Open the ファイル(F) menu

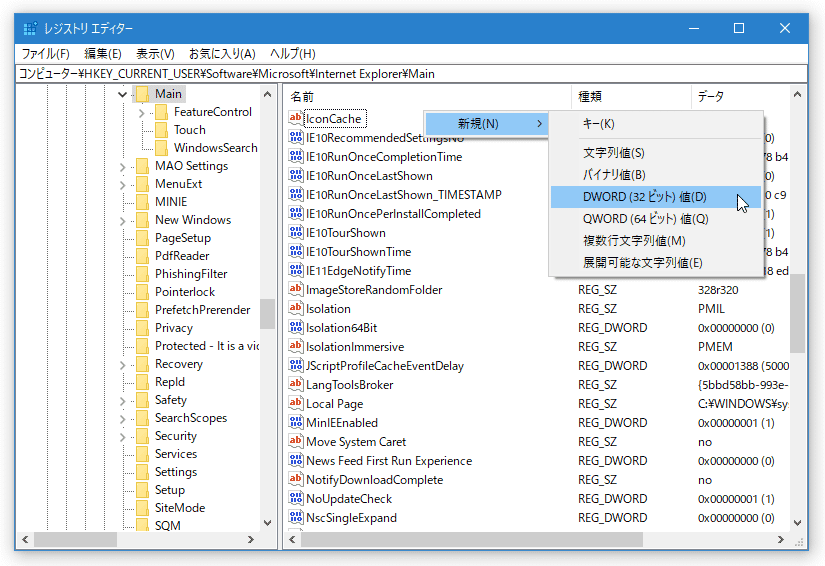tap(45, 54)
